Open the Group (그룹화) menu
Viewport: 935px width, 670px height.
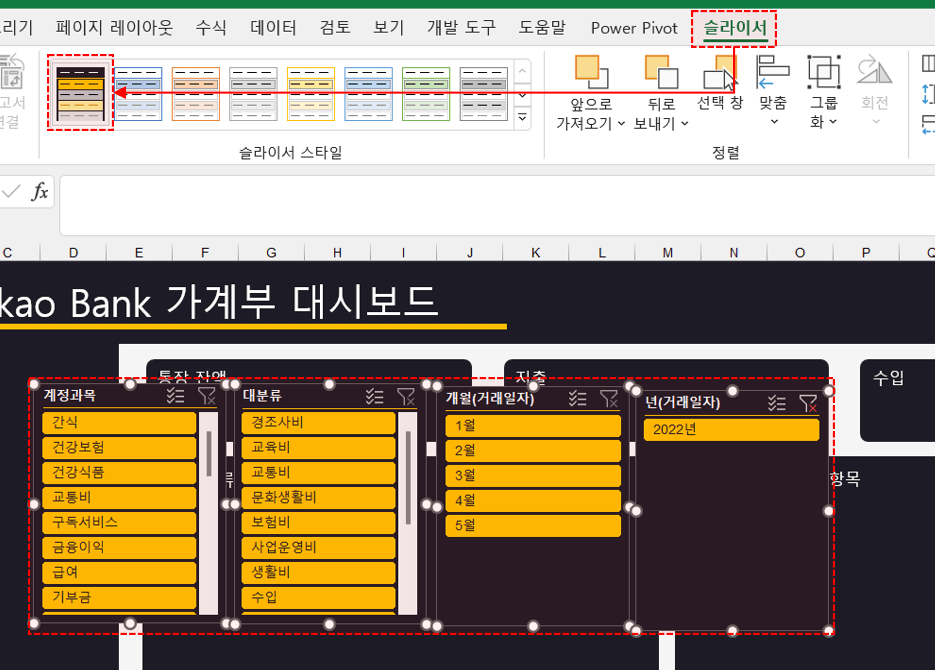click(x=824, y=91)
